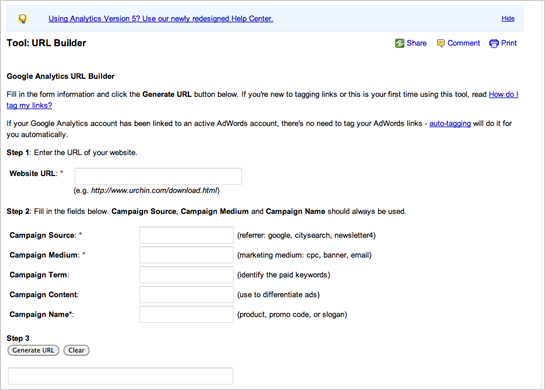Click the 'identify the paid keywords' hint
Screen dimensions: 545x390
click(284, 275)
